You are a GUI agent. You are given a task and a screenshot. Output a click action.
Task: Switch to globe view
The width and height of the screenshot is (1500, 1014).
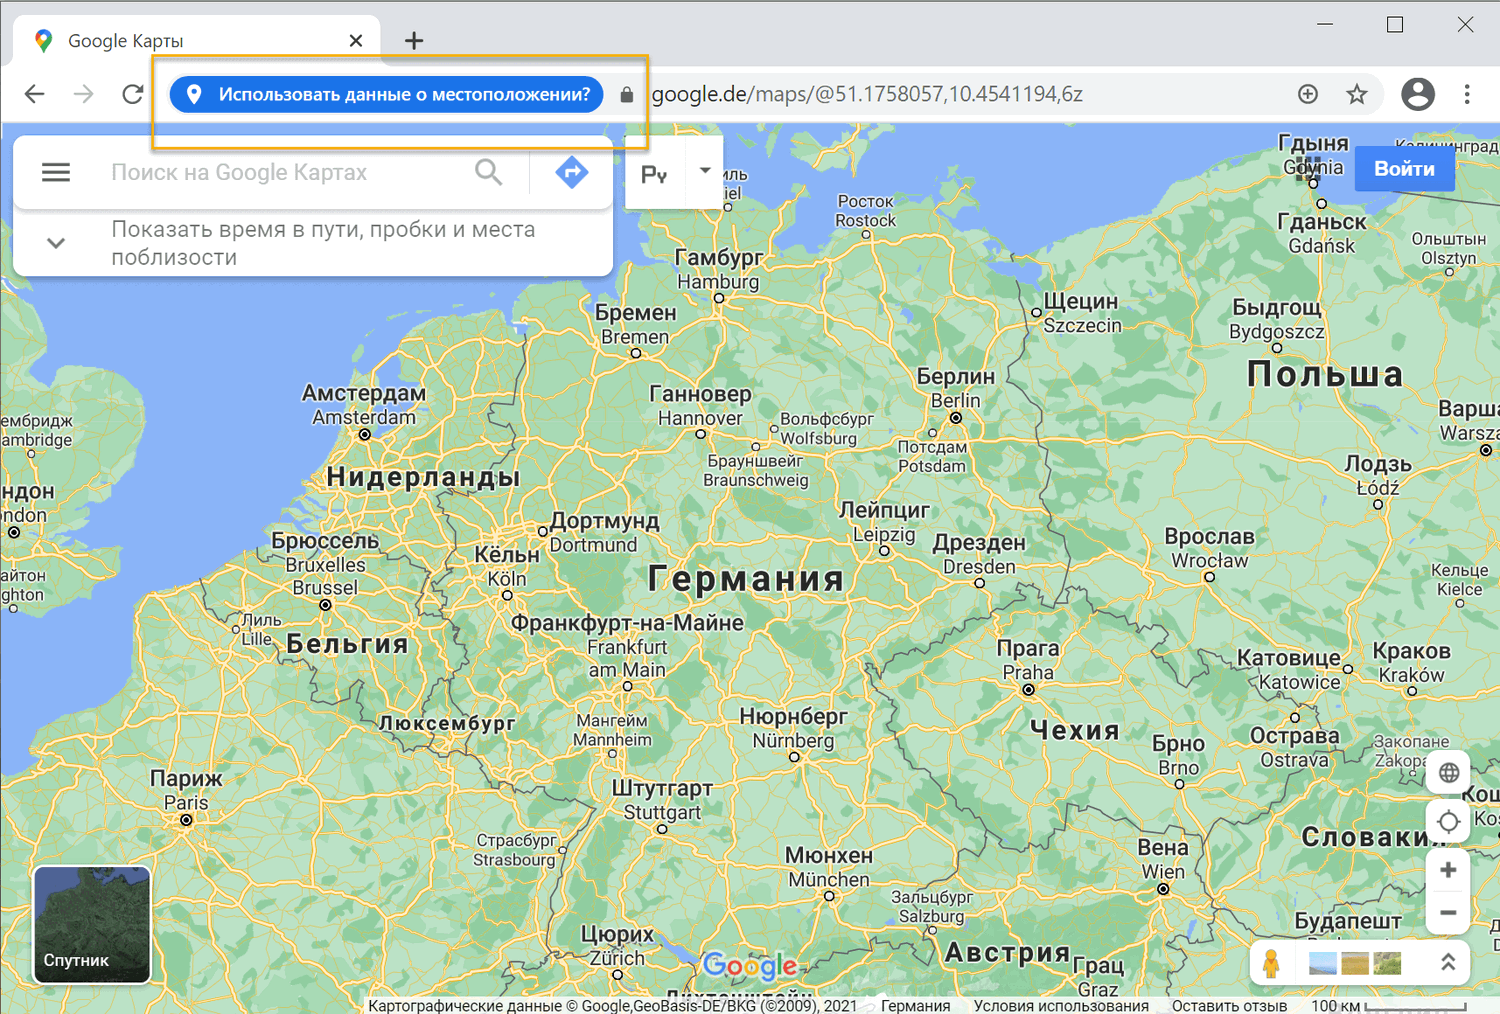point(1448,773)
